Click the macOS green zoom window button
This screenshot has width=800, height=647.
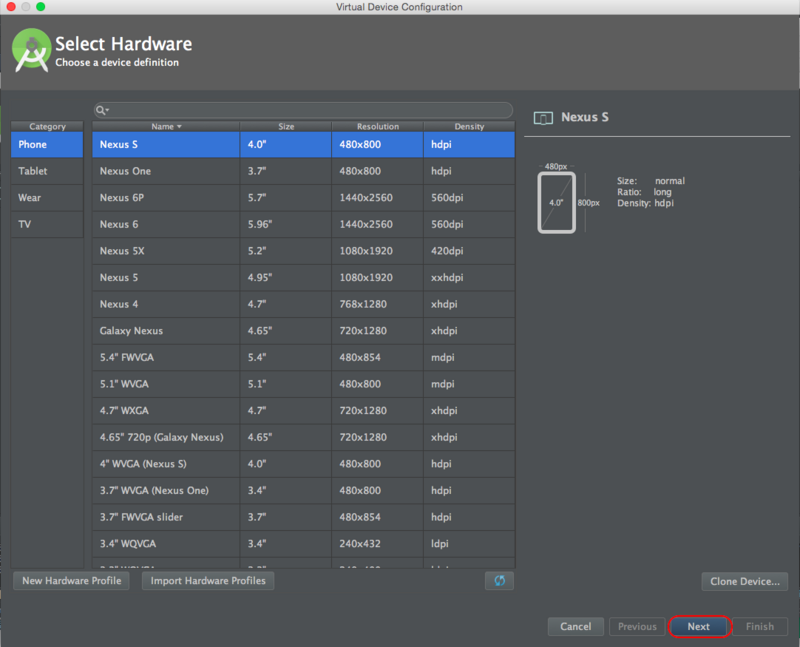point(41,7)
